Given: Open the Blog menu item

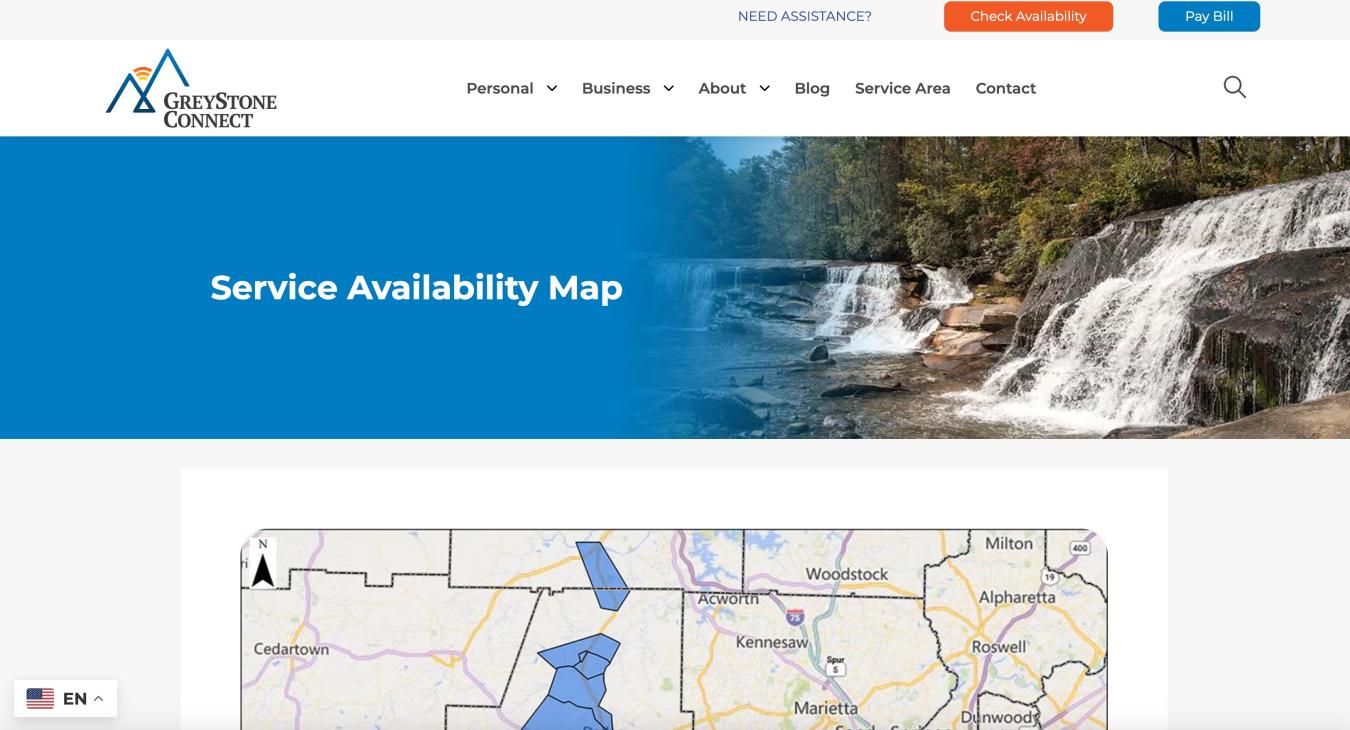Looking at the screenshot, I should 812,88.
